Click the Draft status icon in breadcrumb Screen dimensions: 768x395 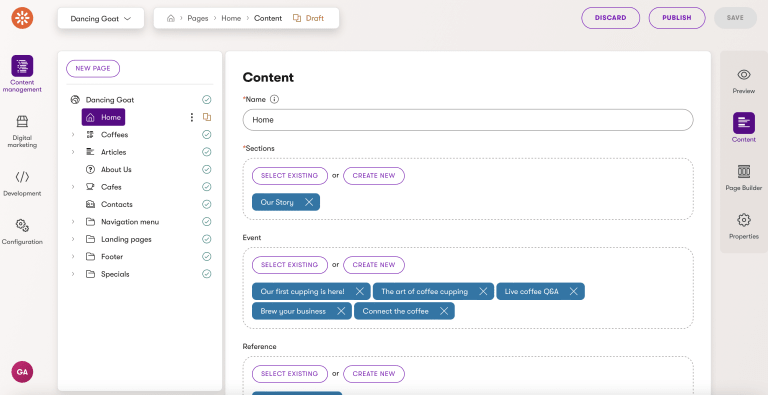(296, 18)
